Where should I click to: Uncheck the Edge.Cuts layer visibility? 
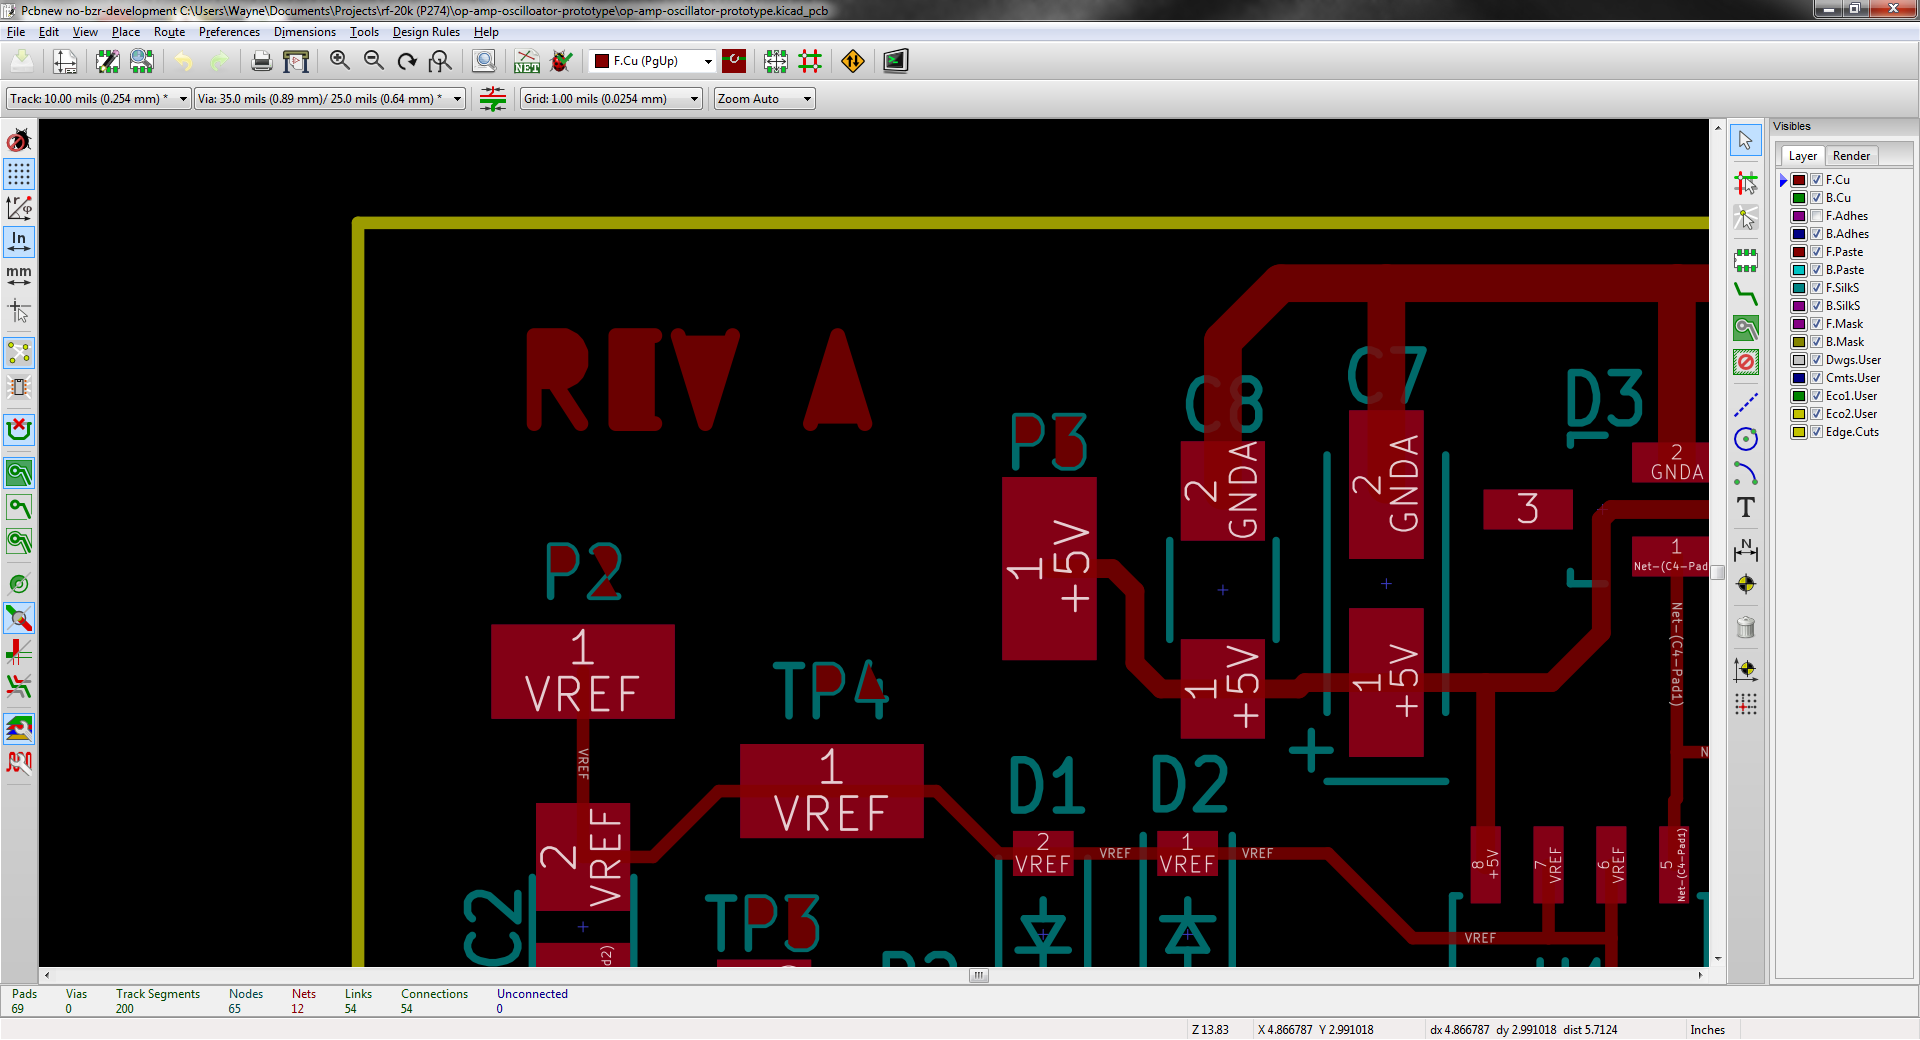point(1817,432)
